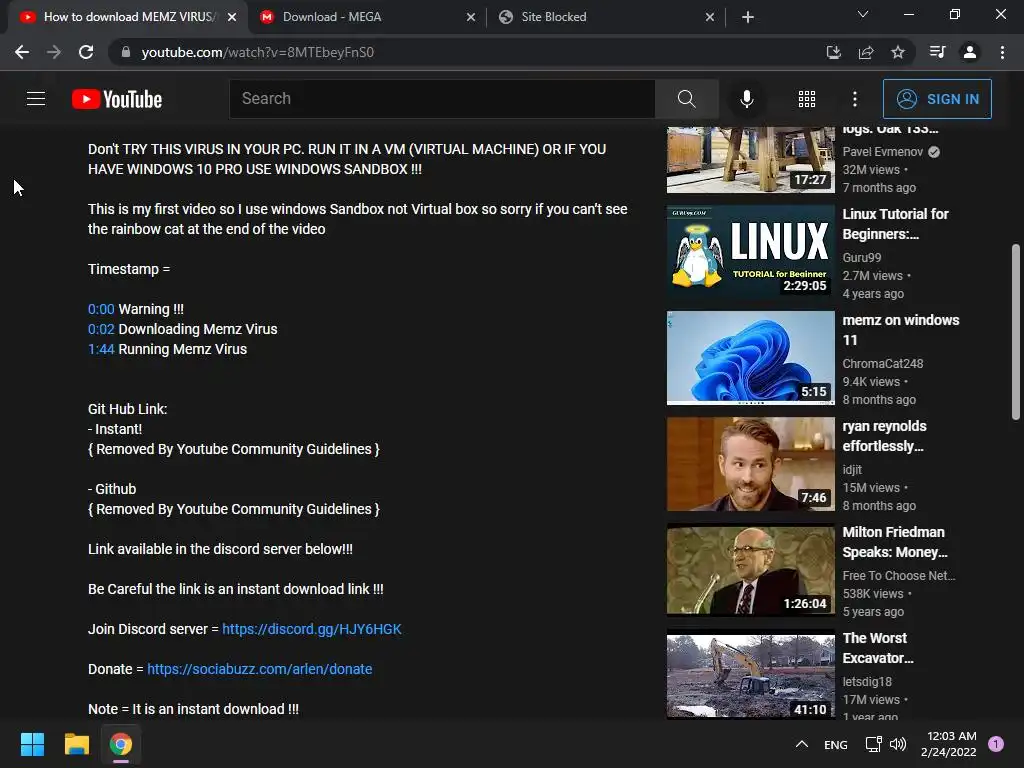This screenshot has height=768, width=1024.
Task: Open volume speaker tray icon
Action: [x=898, y=744]
